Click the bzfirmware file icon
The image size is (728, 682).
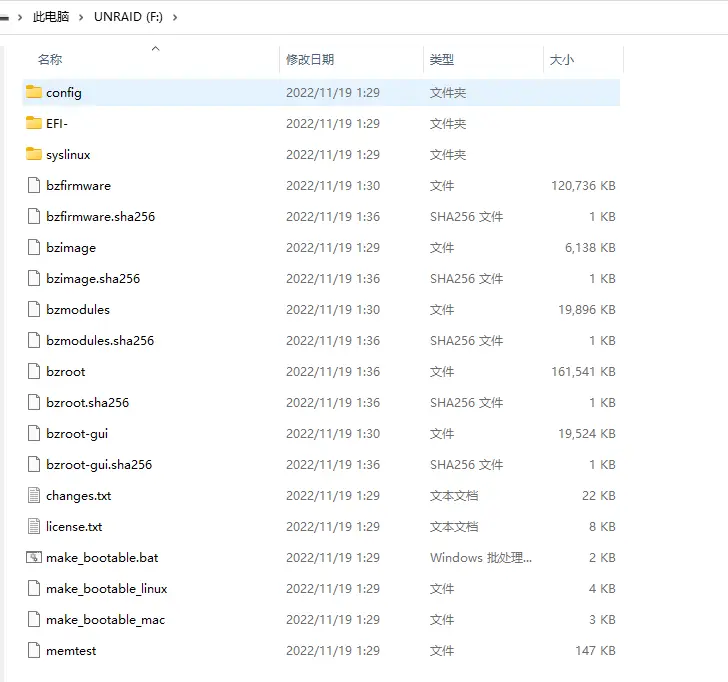pos(34,186)
